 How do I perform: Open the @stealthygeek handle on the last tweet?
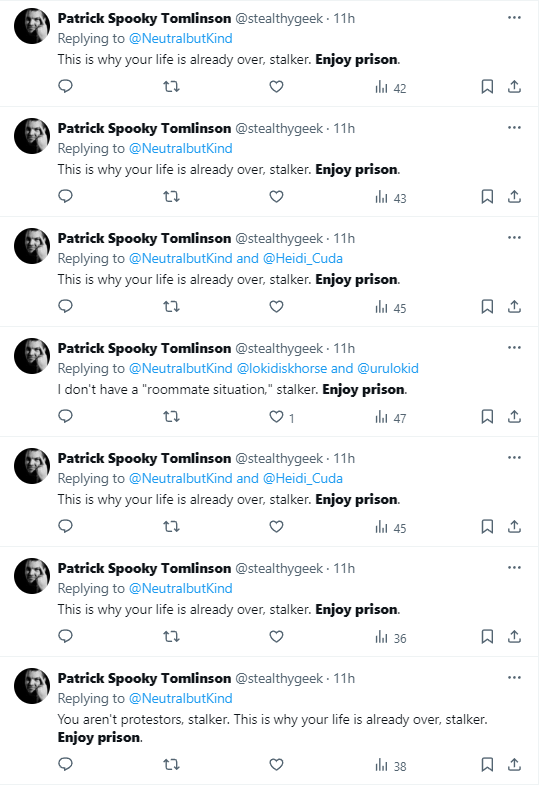[279, 679]
